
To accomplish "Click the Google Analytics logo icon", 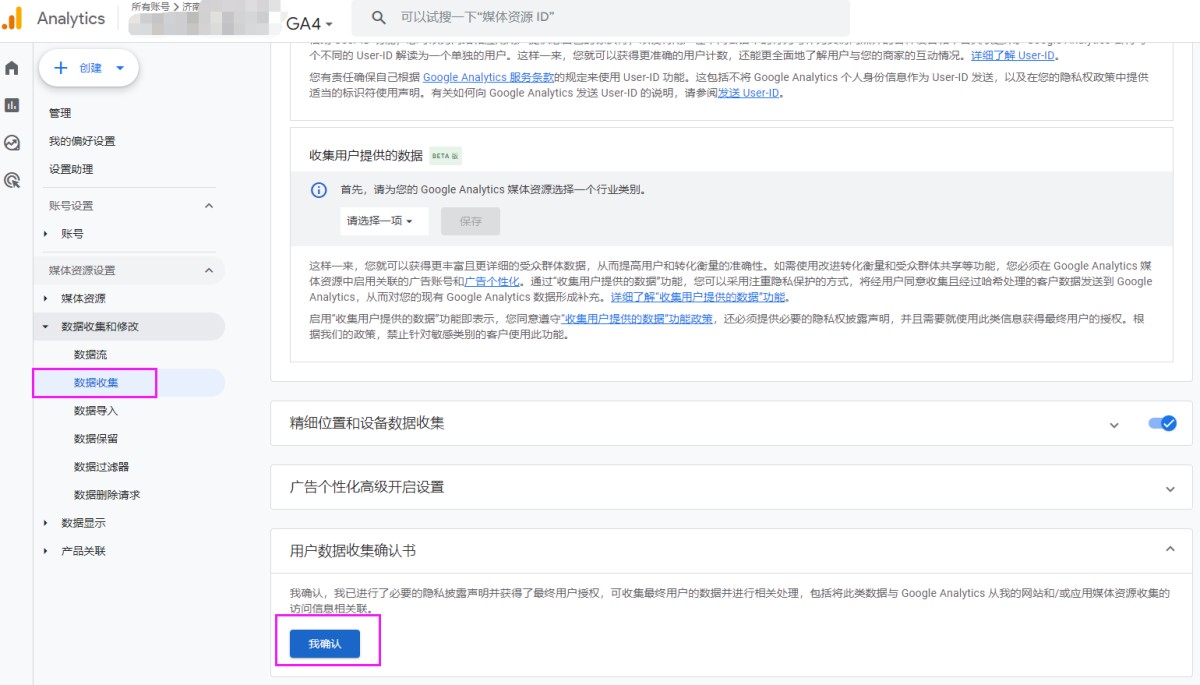I will (13, 18).
